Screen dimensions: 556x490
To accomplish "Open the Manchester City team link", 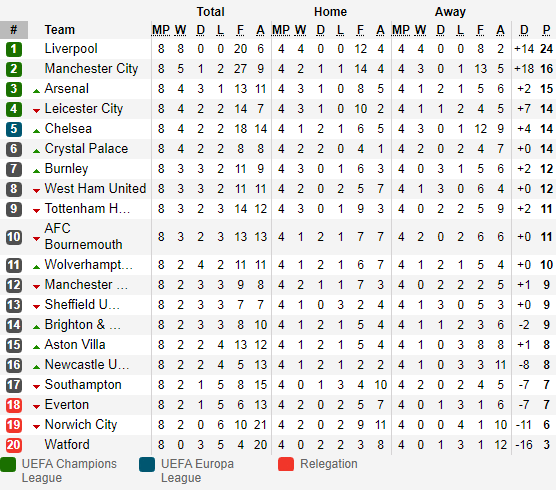I will pyautogui.click(x=91, y=69).
